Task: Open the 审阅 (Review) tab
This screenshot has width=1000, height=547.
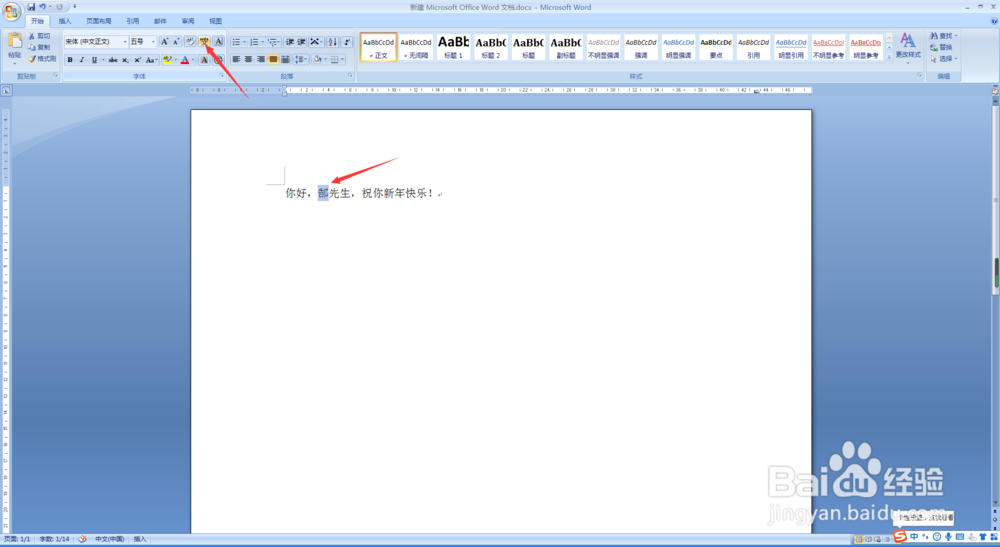Action: tap(188, 21)
